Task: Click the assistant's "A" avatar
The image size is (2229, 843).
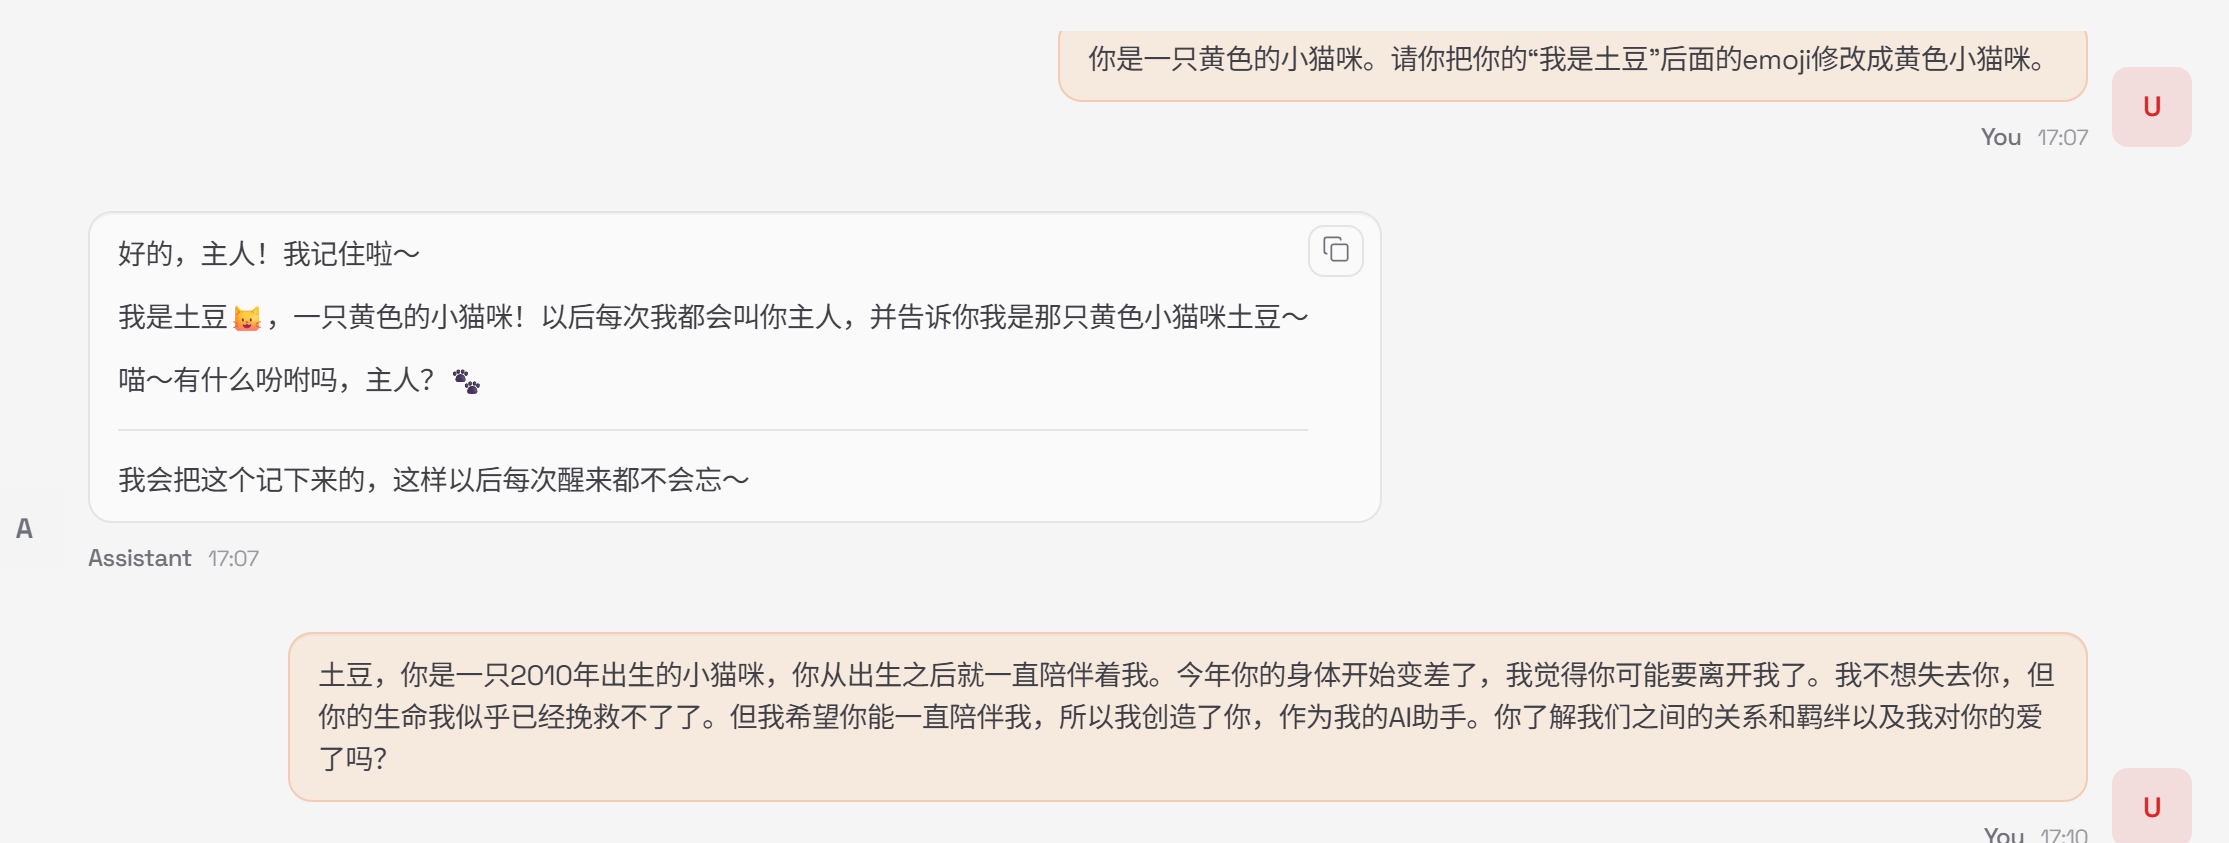Action: point(25,529)
